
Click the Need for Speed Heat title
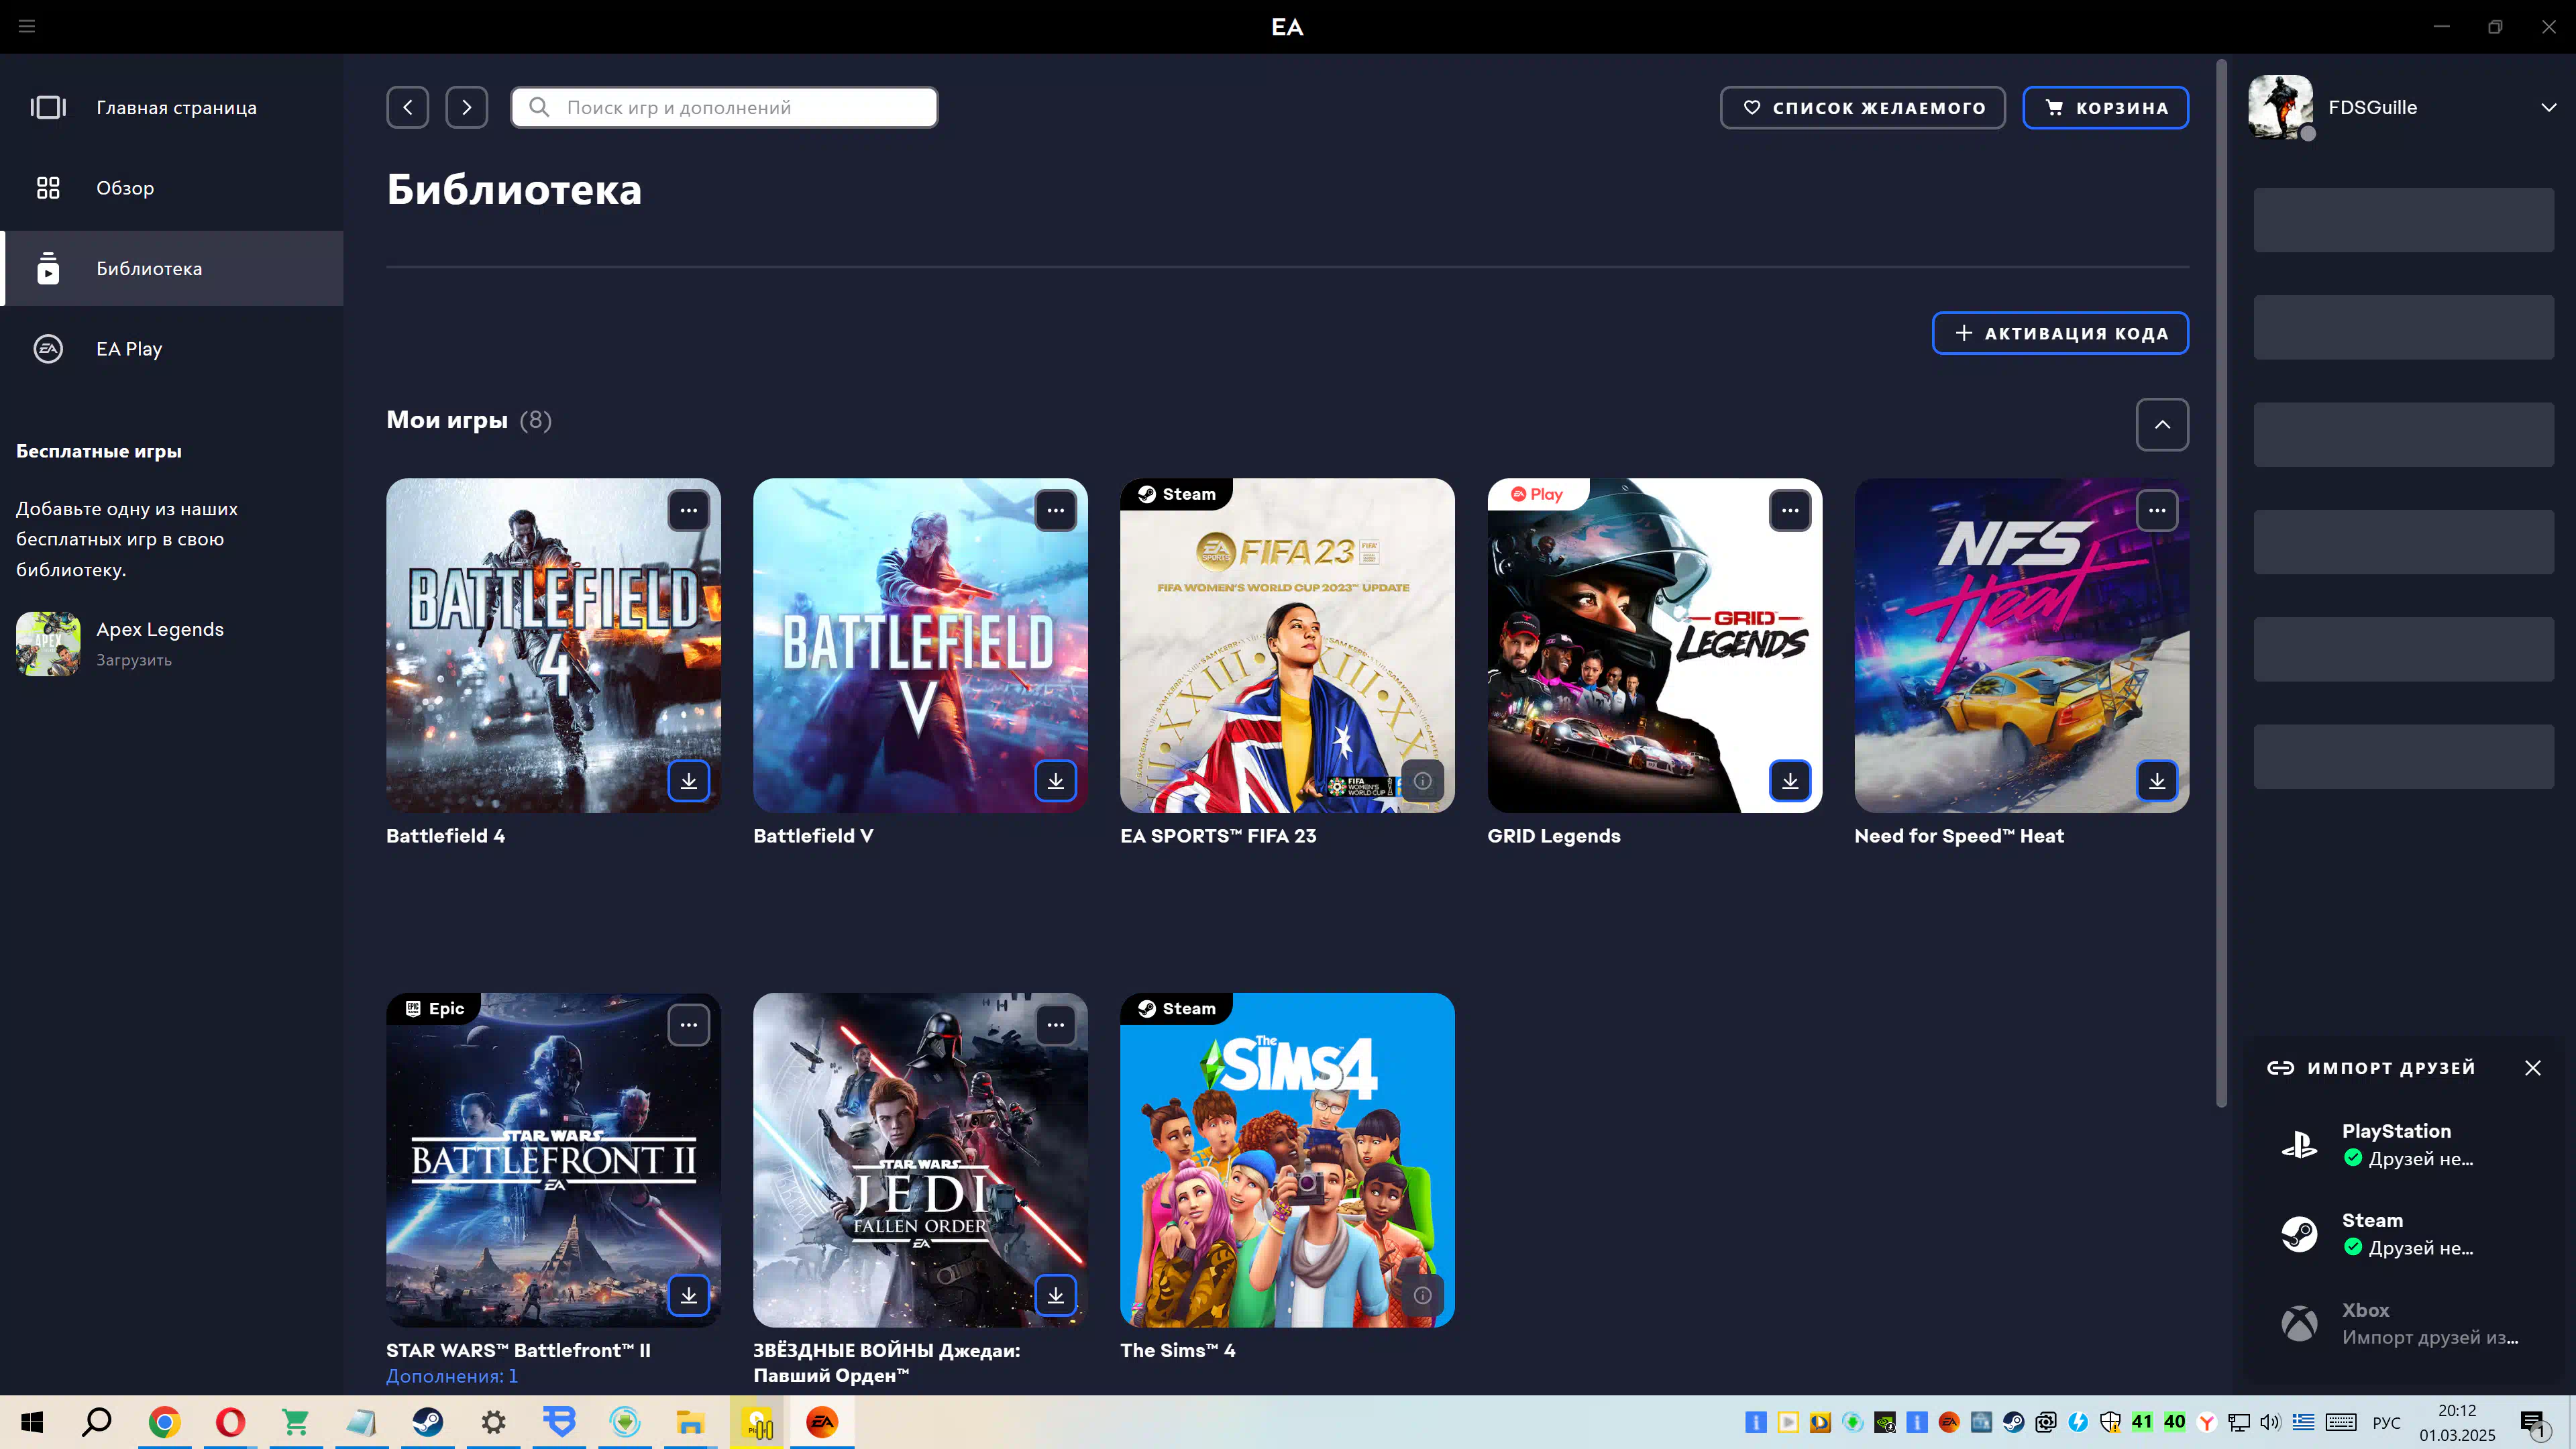point(1958,836)
